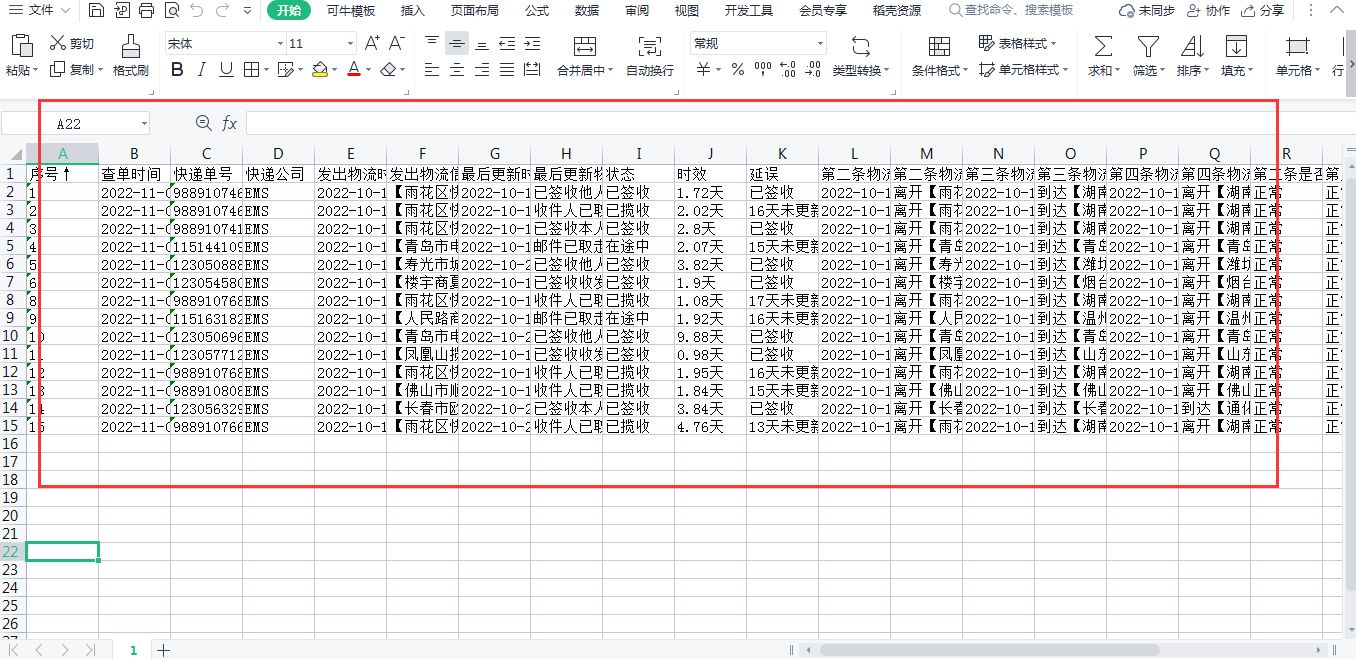Expand the fill color dropdown arrow
This screenshot has height=659, width=1356.
[x=335, y=70]
